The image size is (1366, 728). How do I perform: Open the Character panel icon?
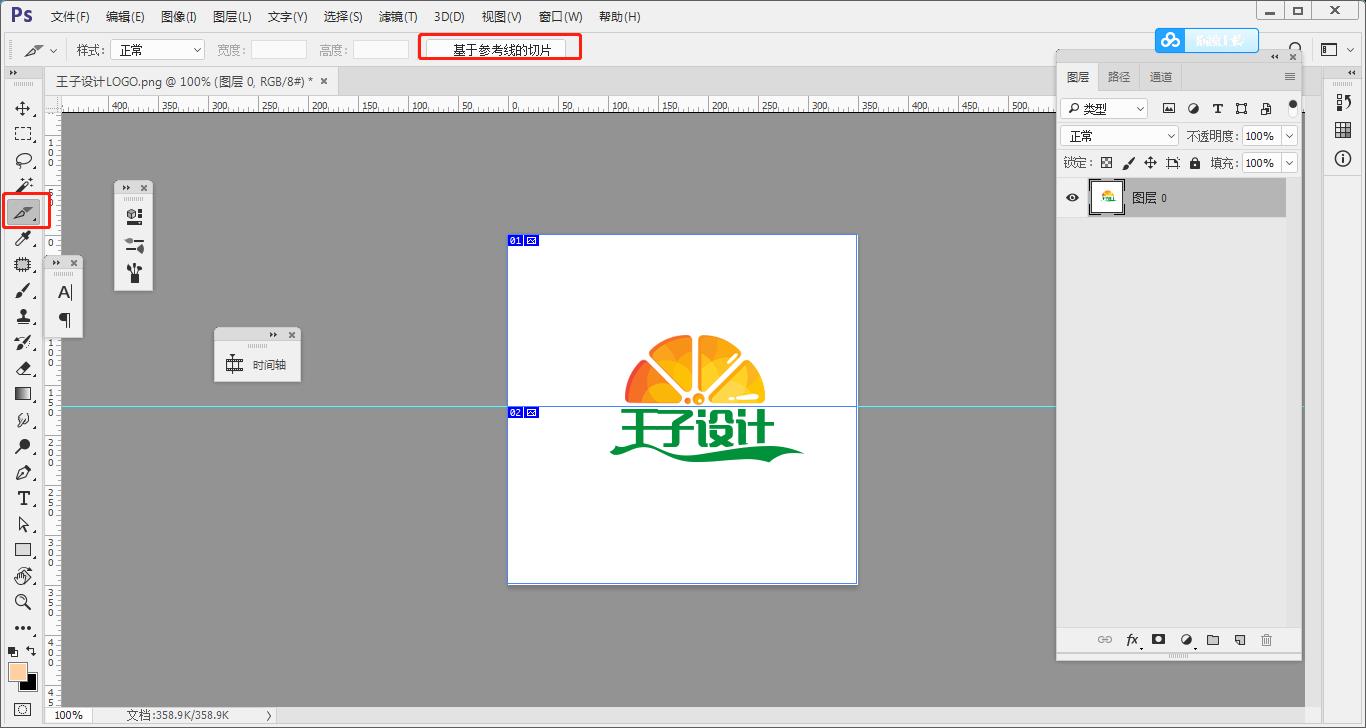click(x=65, y=292)
